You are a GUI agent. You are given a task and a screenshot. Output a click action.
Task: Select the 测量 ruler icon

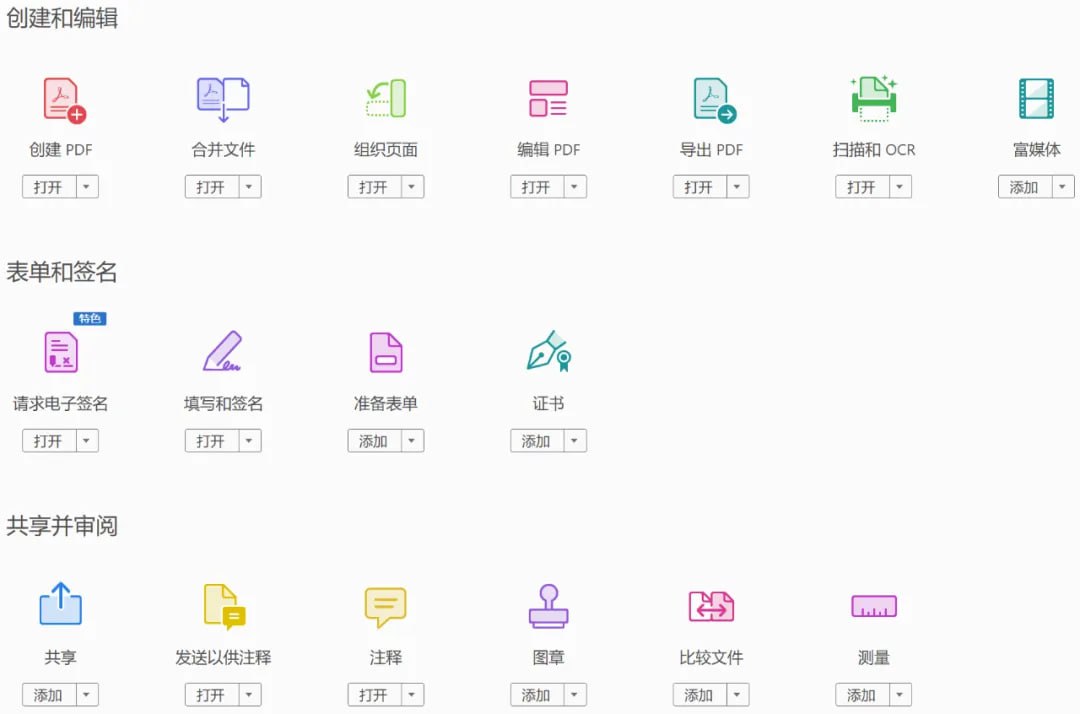coord(874,606)
